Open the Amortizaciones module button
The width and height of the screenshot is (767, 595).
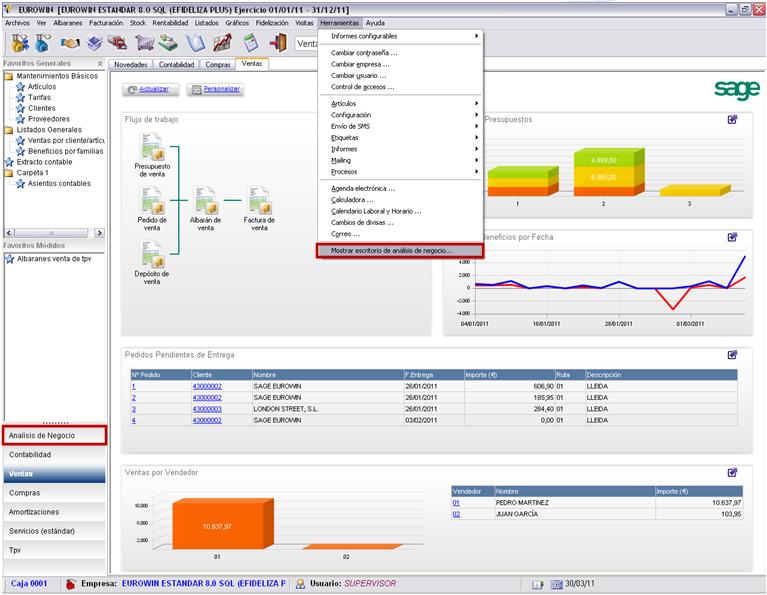pos(54,512)
